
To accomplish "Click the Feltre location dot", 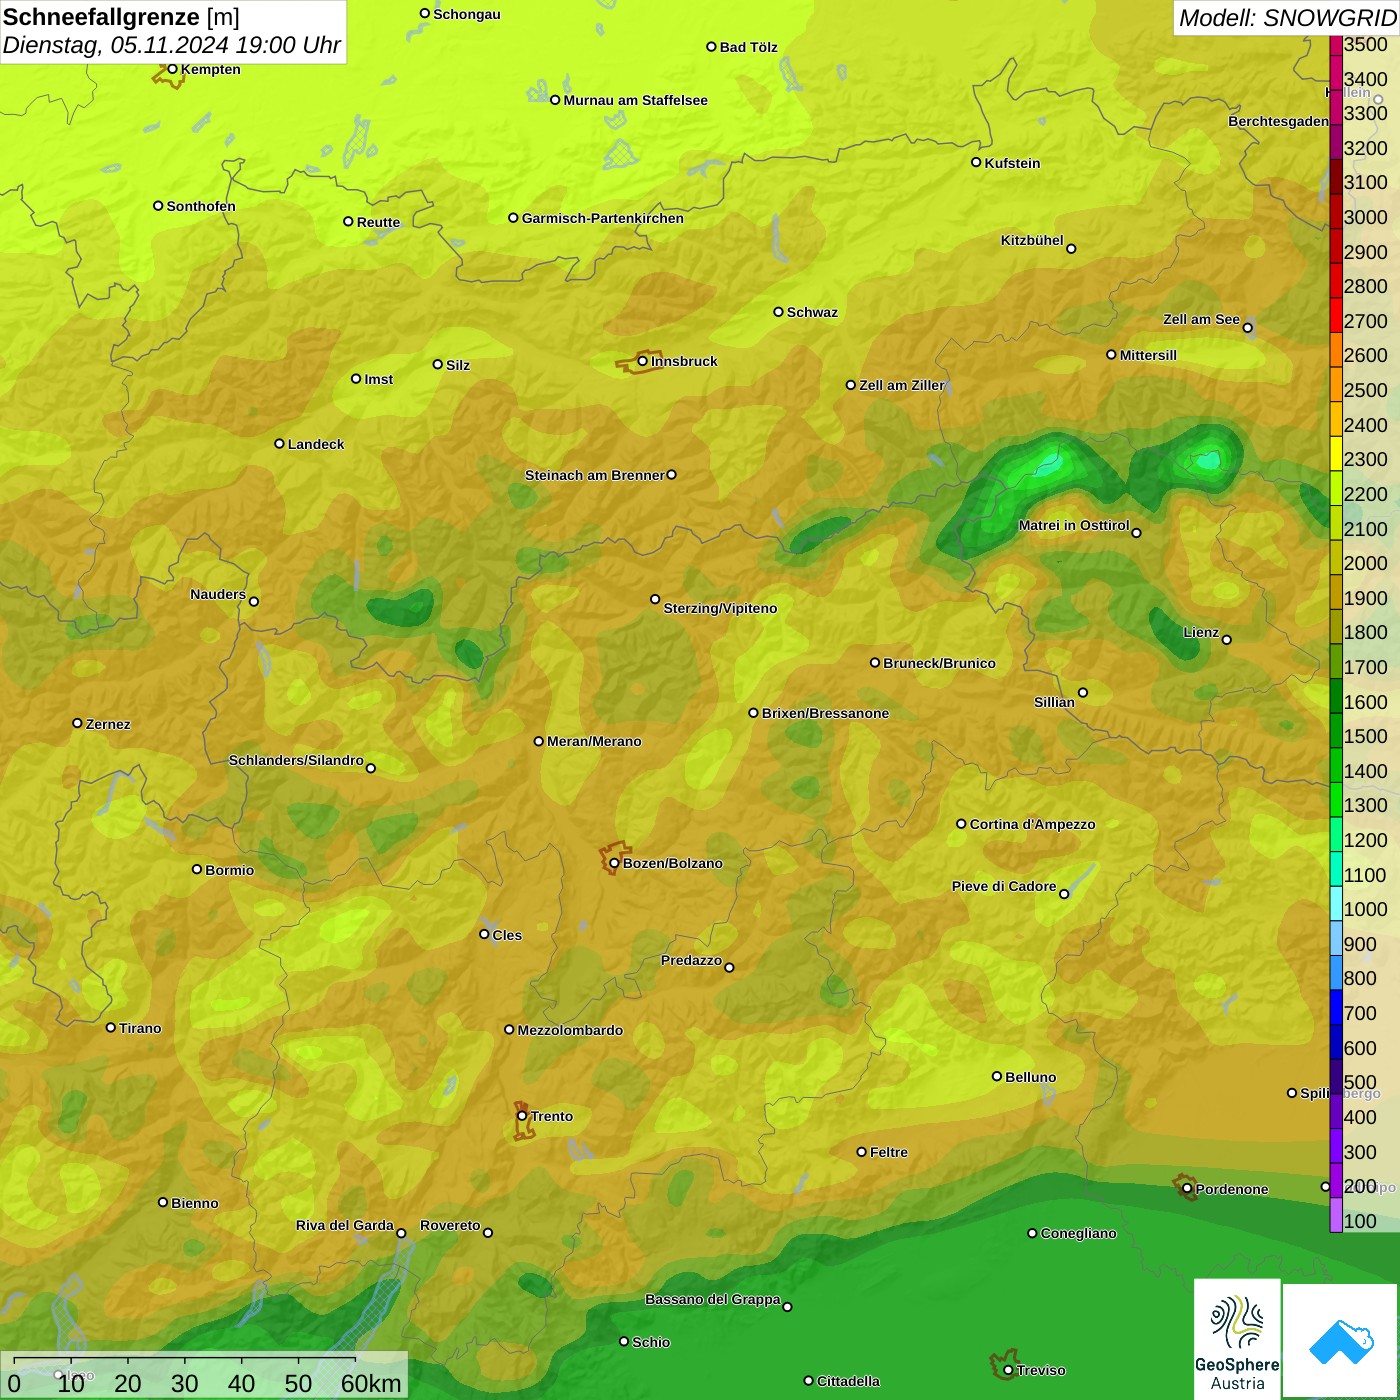I will click(861, 1152).
